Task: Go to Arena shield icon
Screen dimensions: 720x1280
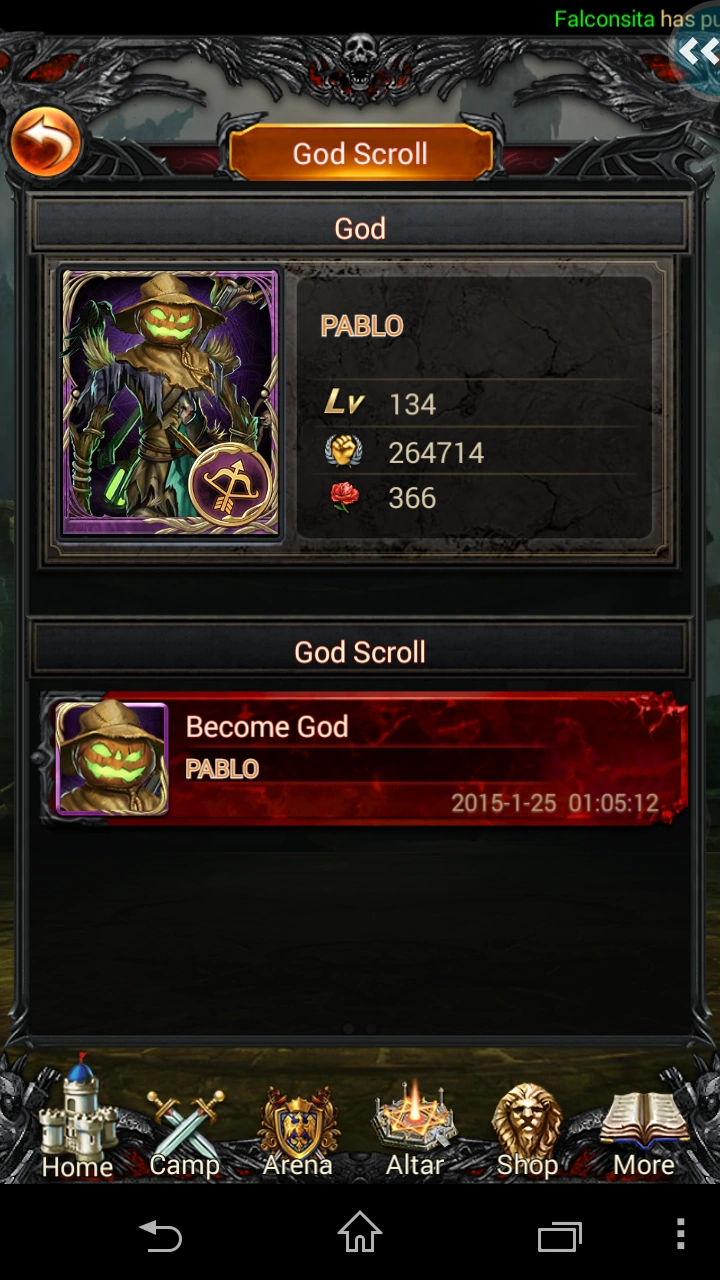Action: [x=297, y=1130]
